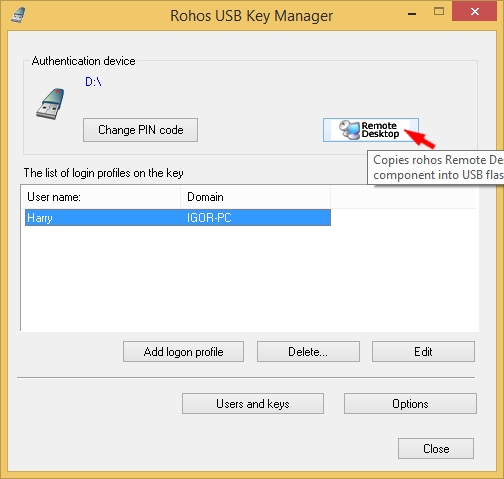
Task: Minimize the Rohos USB Key Manager window
Action: [412, 13]
